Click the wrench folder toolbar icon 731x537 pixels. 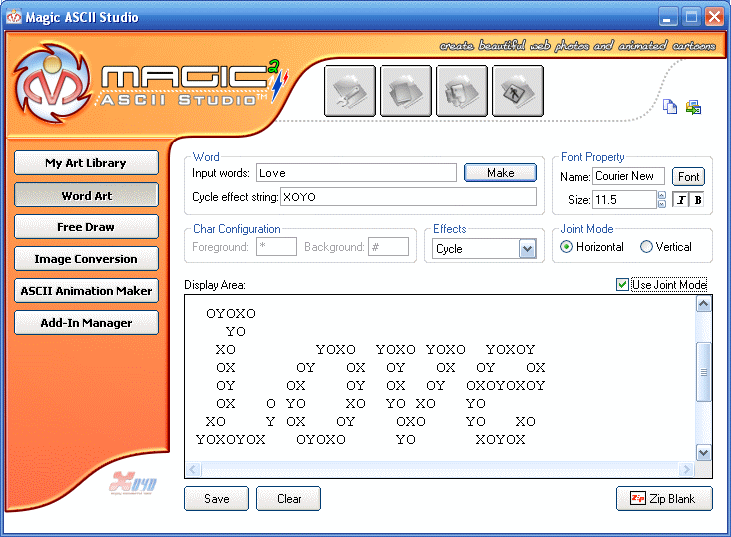[x=350, y=91]
